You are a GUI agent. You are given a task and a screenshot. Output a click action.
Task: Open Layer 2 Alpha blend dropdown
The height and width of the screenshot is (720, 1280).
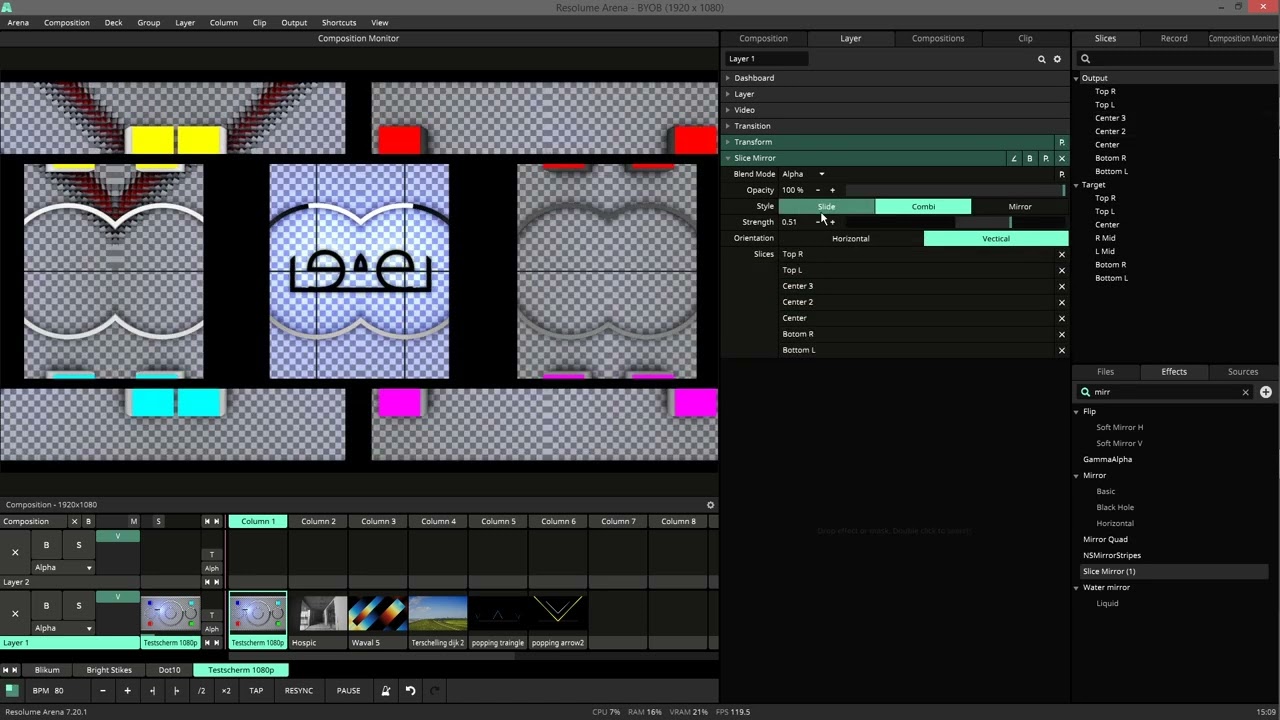[62, 568]
